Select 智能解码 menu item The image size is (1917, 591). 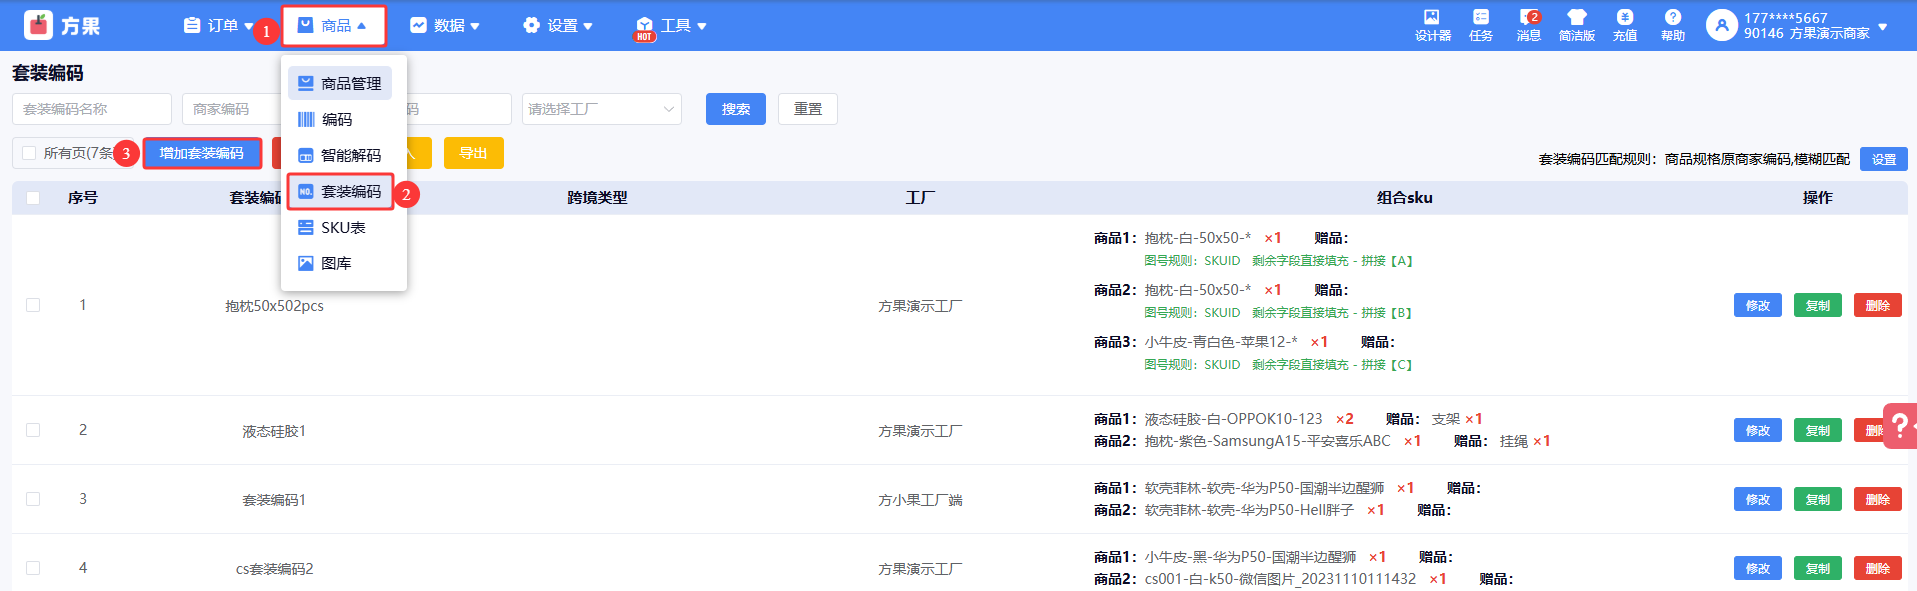tap(340, 155)
